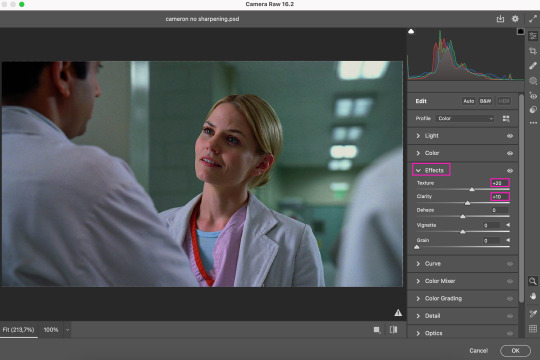The width and height of the screenshot is (540, 360).
Task: Toggle visibility eye for Light panel
Action: point(510,136)
